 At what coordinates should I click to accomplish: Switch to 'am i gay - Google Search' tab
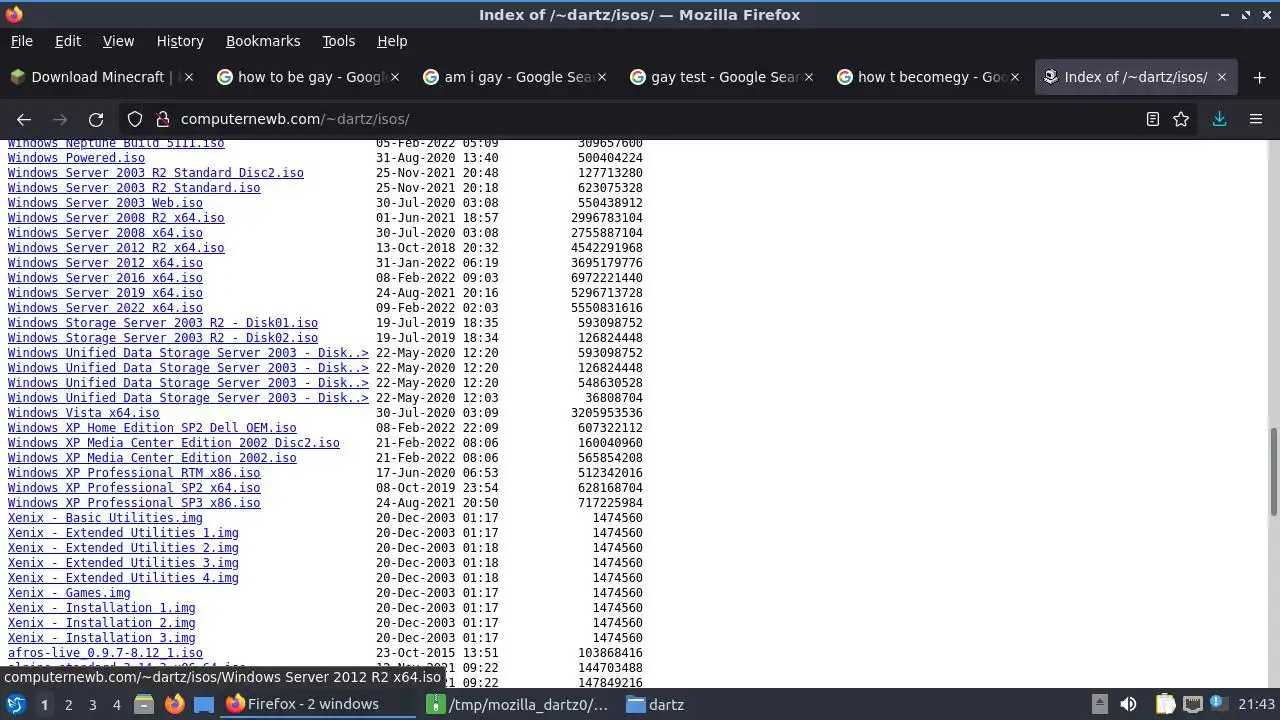tap(514, 77)
